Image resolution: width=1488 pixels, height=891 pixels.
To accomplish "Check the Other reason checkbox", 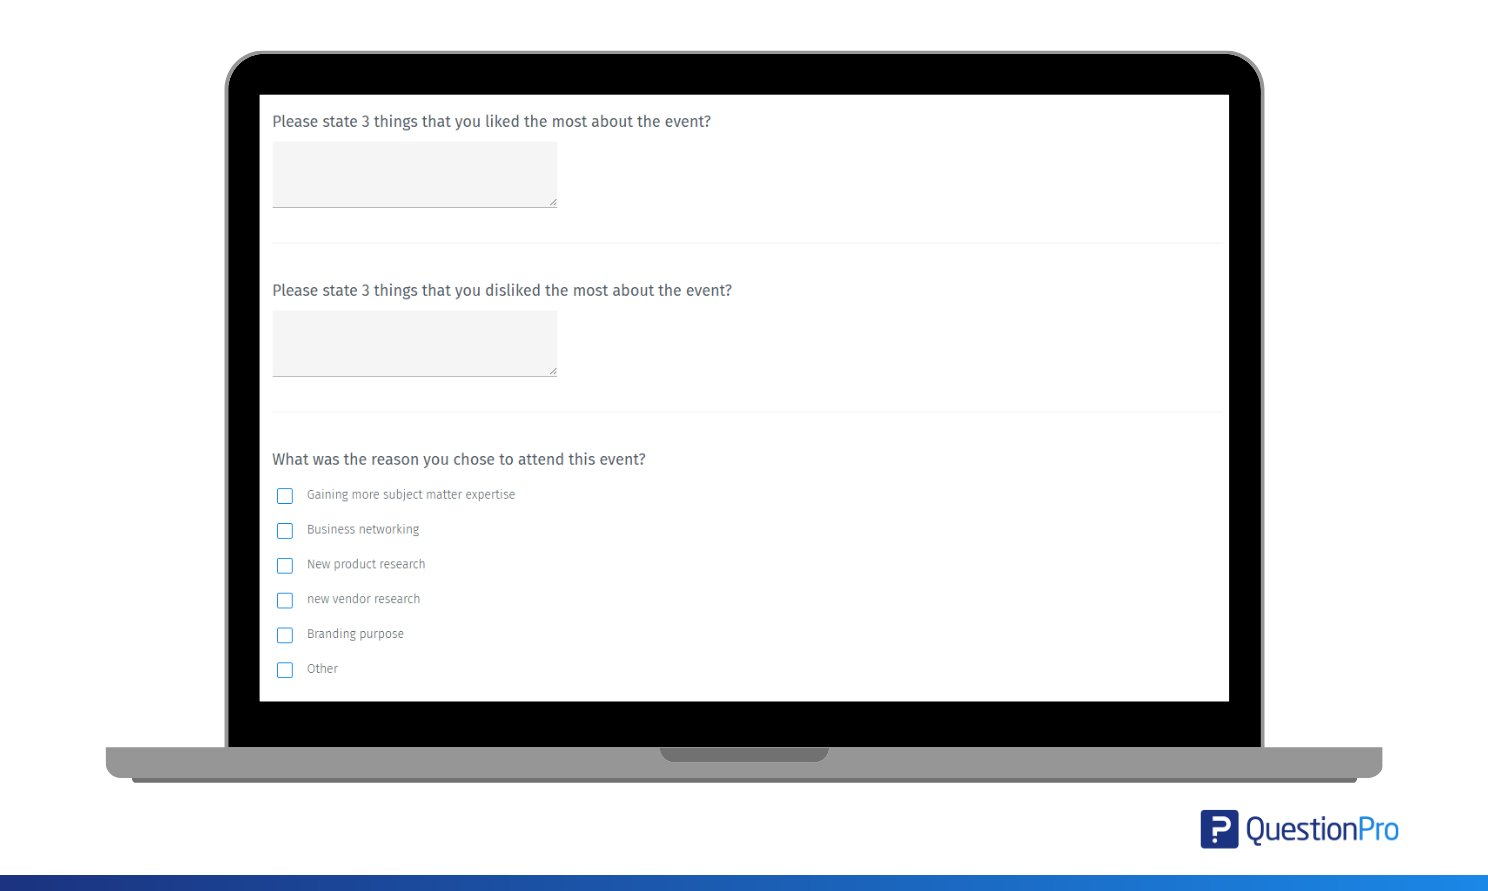I will [x=285, y=670].
